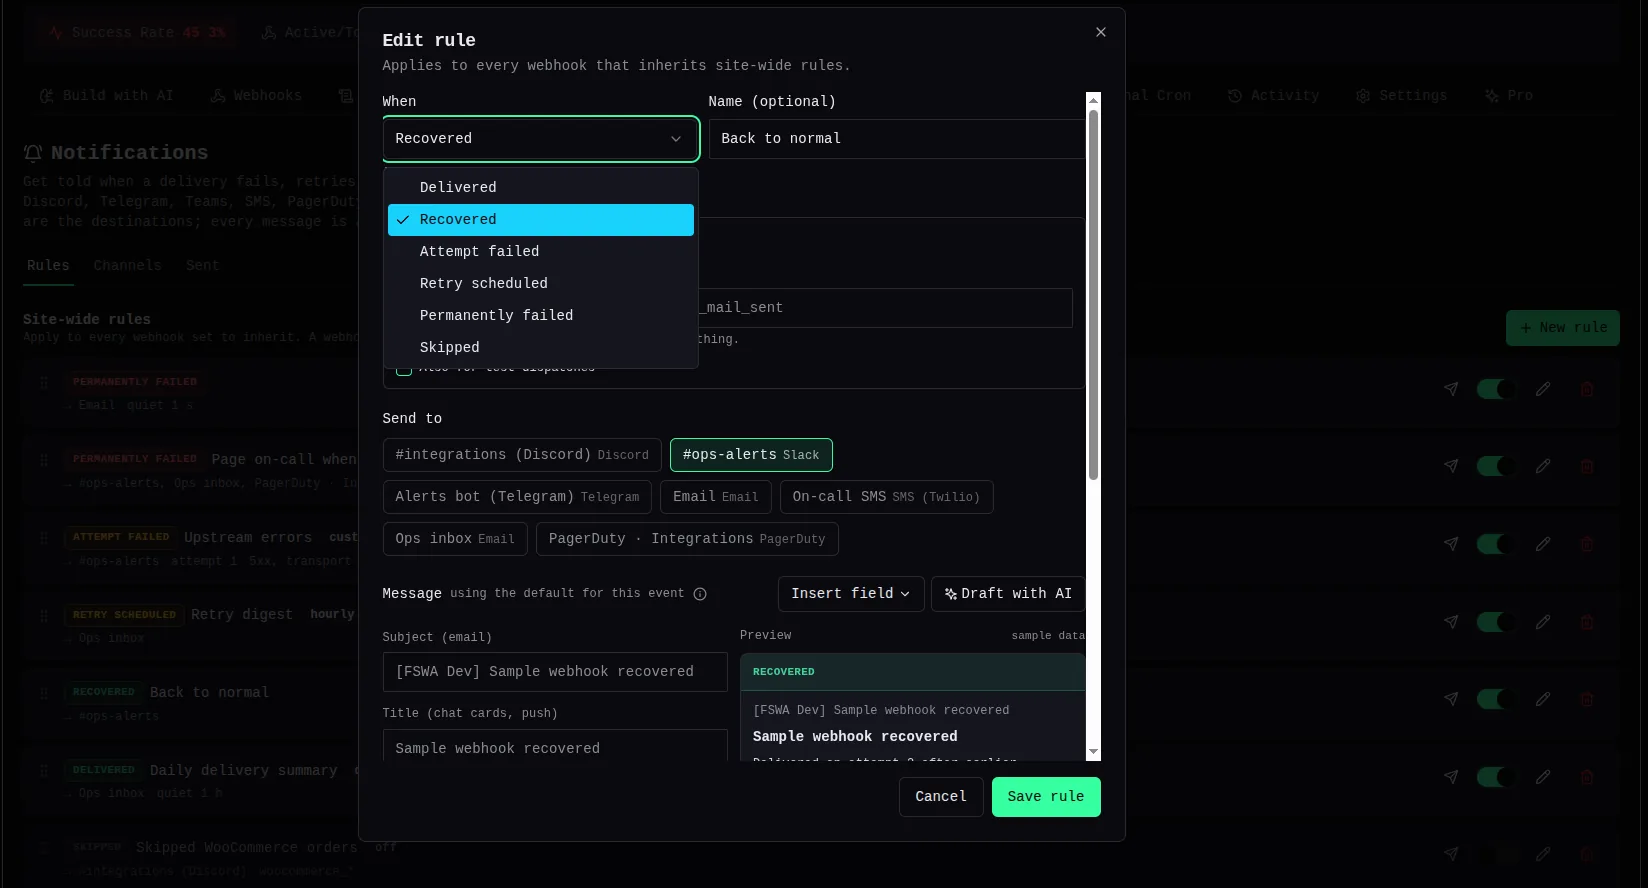Disable the Daily delivery summary rule
This screenshot has height=888, width=1648.
tap(1496, 777)
